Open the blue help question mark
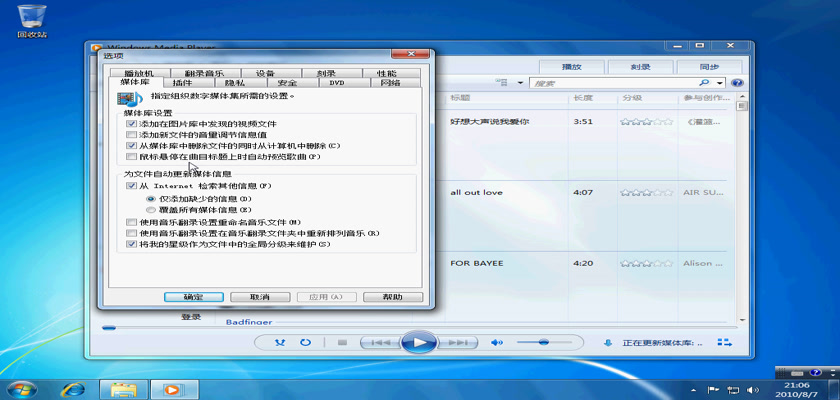 tap(737, 83)
